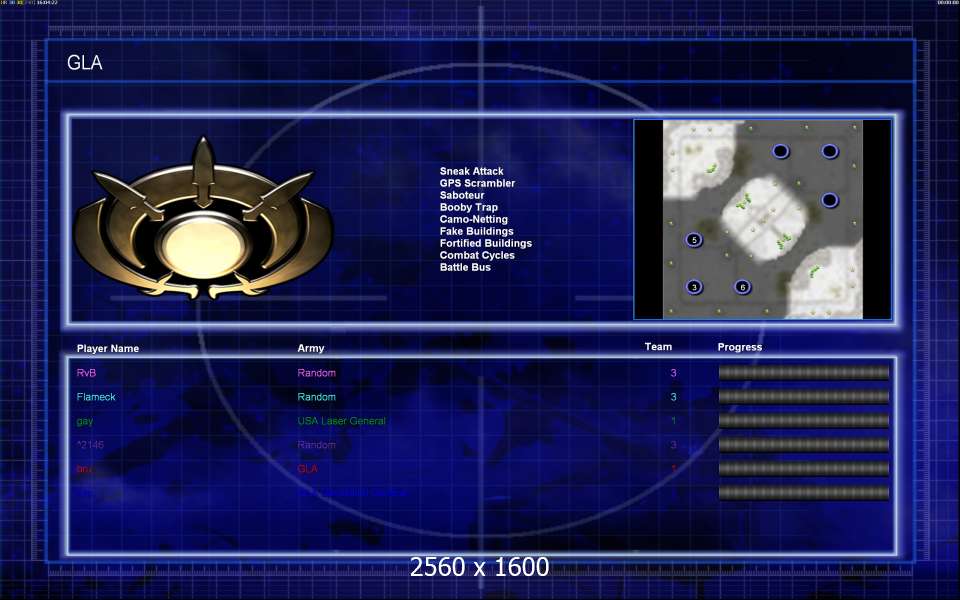Click the Player Name column header

coord(108,348)
